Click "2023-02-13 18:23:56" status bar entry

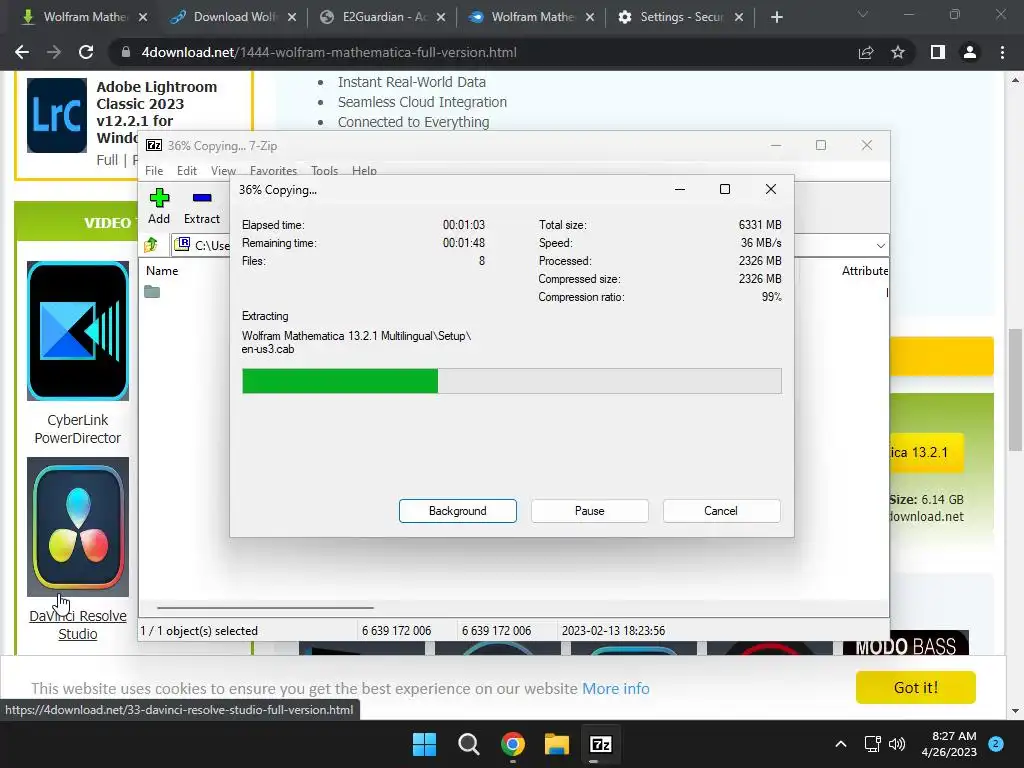(613, 631)
